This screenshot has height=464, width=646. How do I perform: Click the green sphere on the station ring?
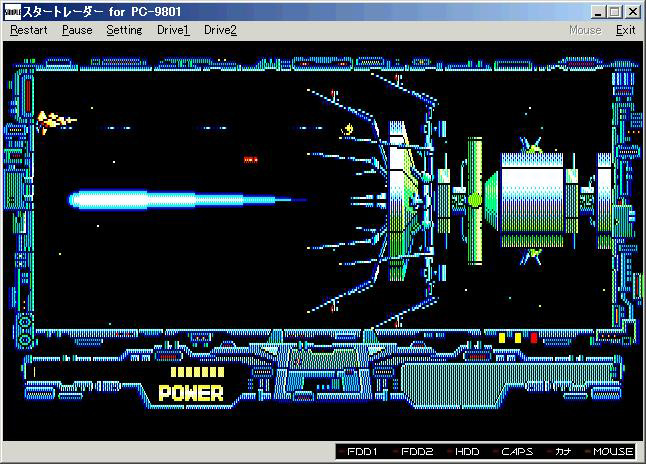[475, 200]
